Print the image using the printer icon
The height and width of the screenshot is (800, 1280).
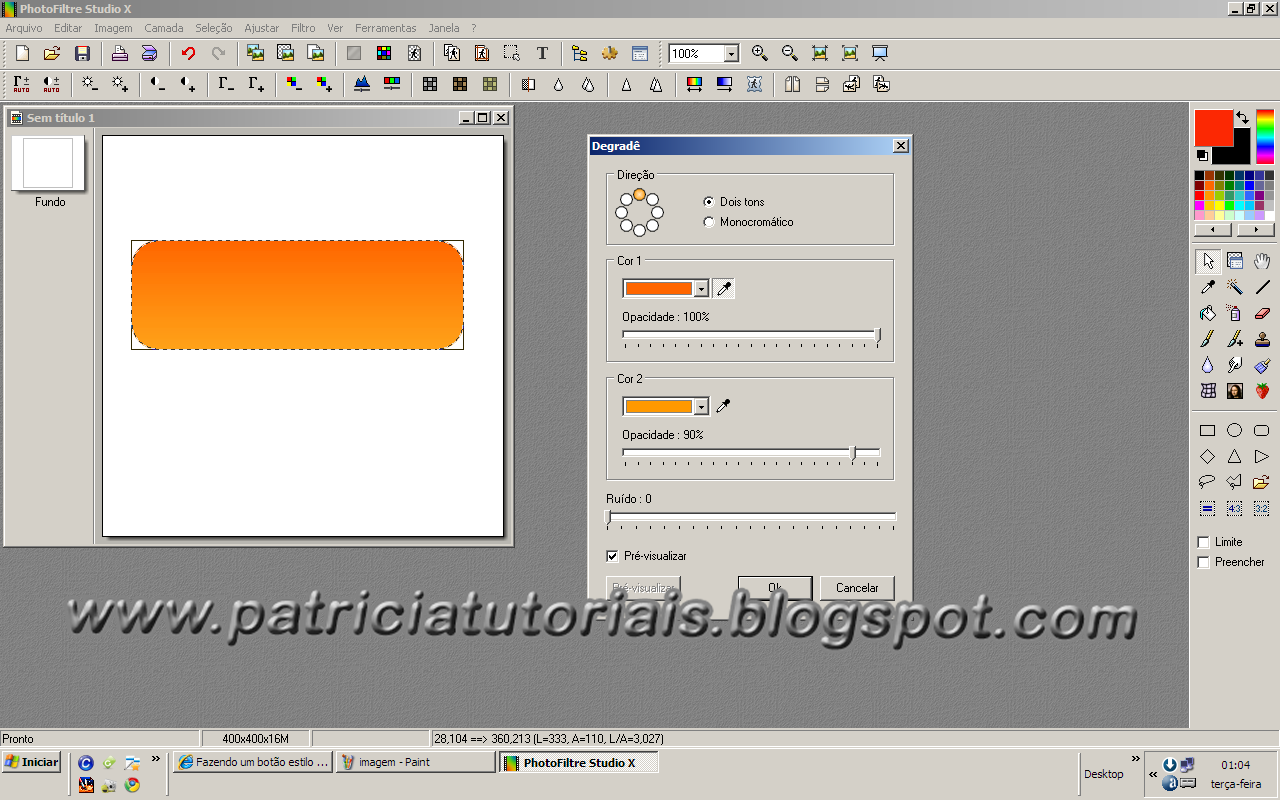click(x=120, y=53)
